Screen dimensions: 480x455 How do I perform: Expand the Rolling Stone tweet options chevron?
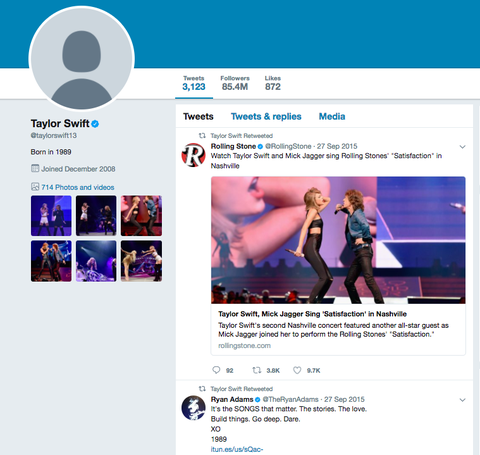[462, 147]
